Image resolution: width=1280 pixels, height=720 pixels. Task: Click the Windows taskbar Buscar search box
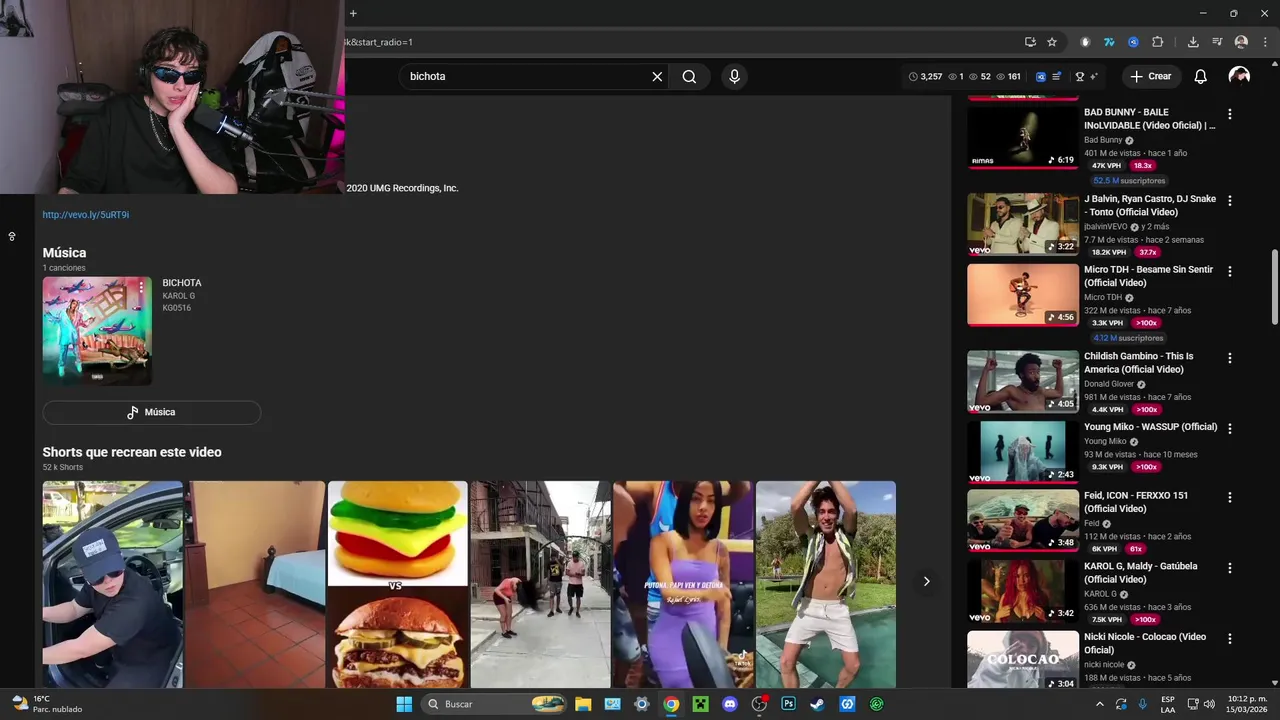tap(494, 704)
